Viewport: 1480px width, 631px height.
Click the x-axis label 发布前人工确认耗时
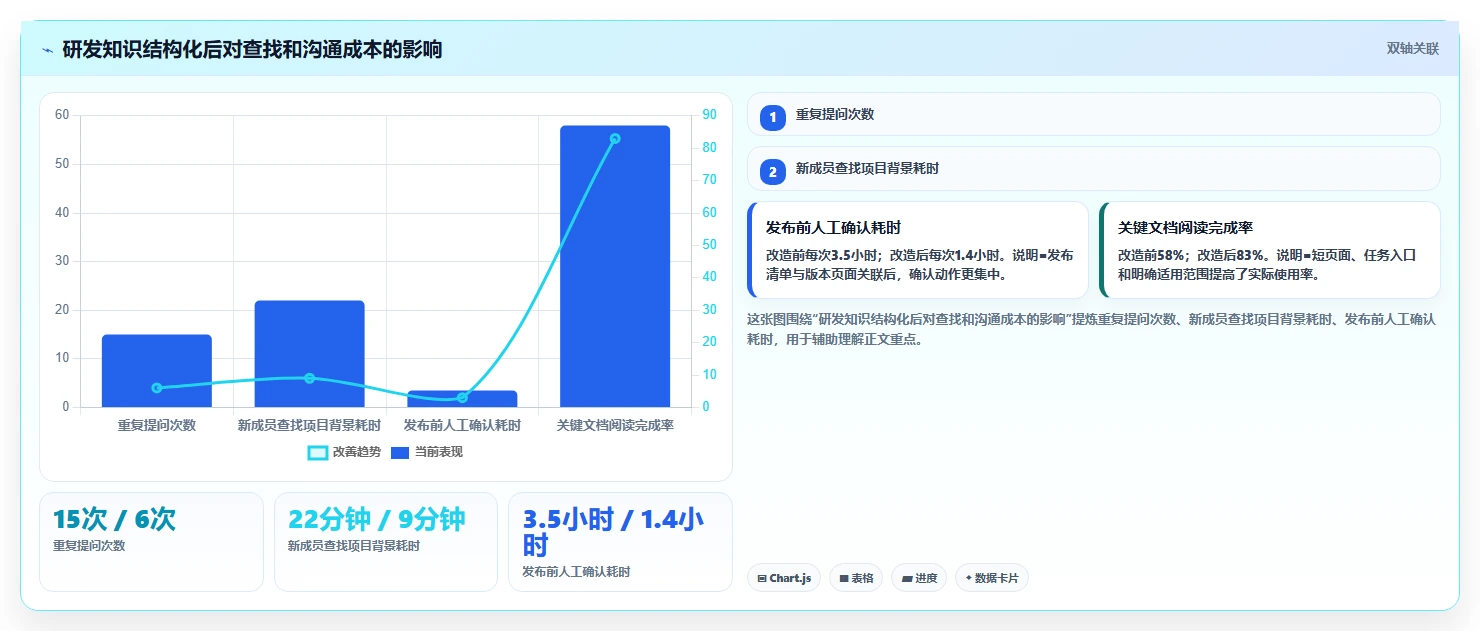(462, 425)
